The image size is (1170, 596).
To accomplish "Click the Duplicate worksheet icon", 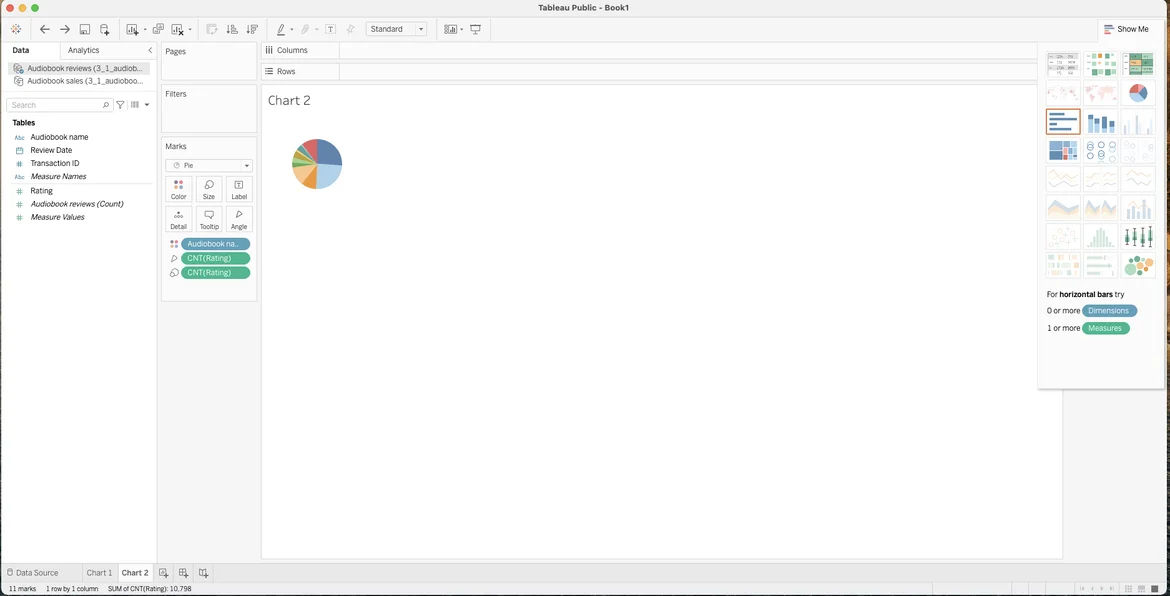I will click(x=158, y=30).
